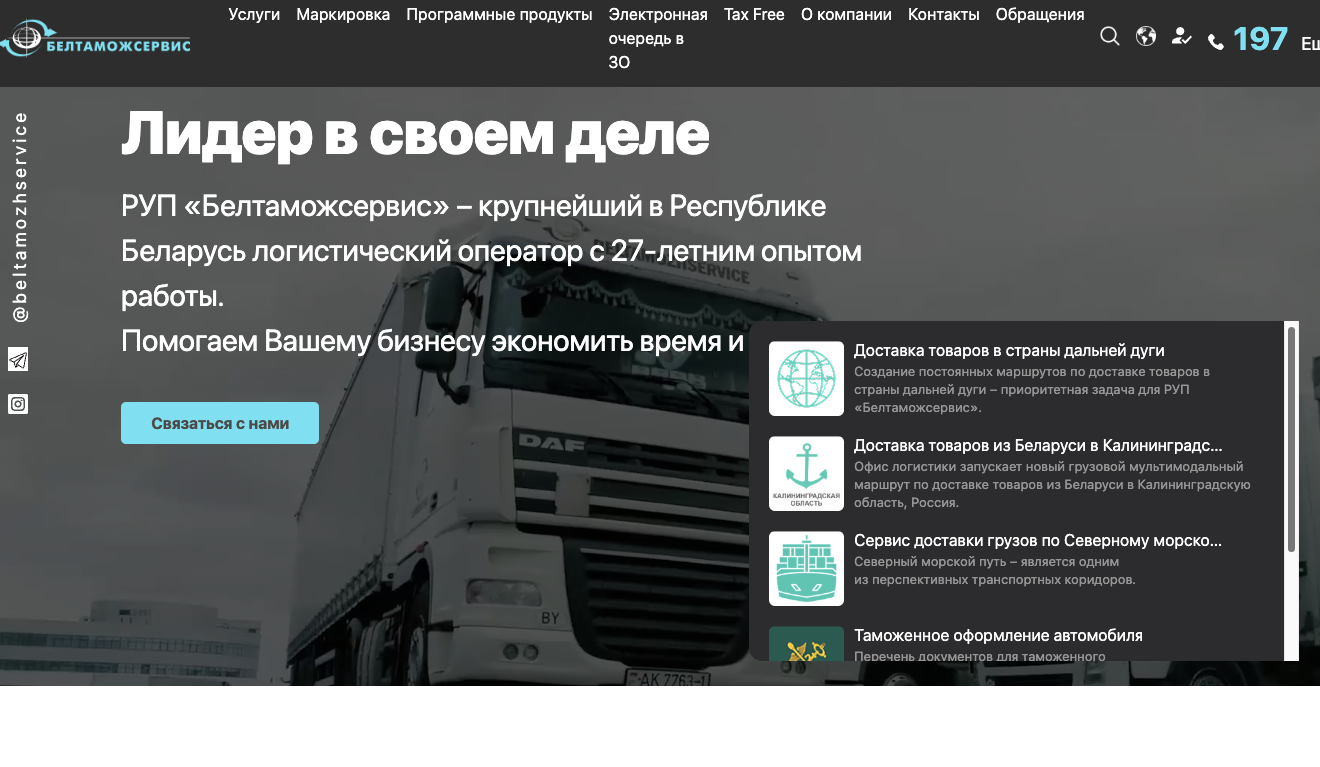Open Электронная очередь в ЗО

[658, 38]
